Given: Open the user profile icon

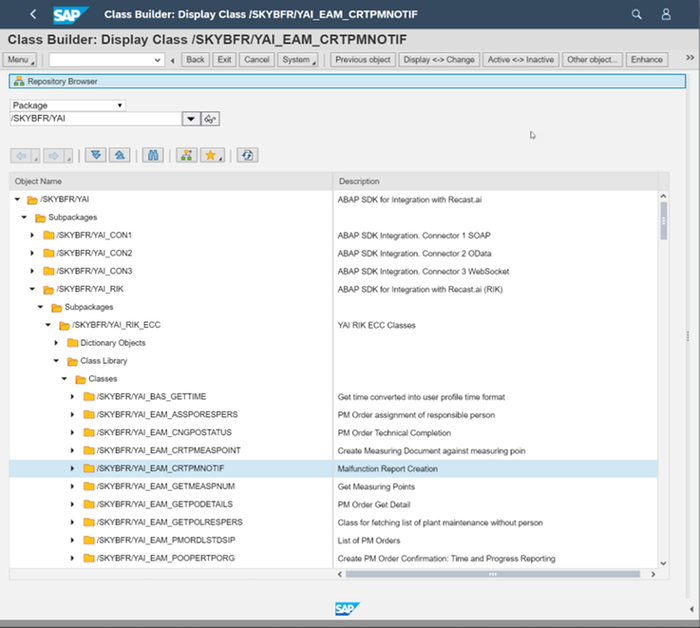Looking at the screenshot, I should point(666,14).
